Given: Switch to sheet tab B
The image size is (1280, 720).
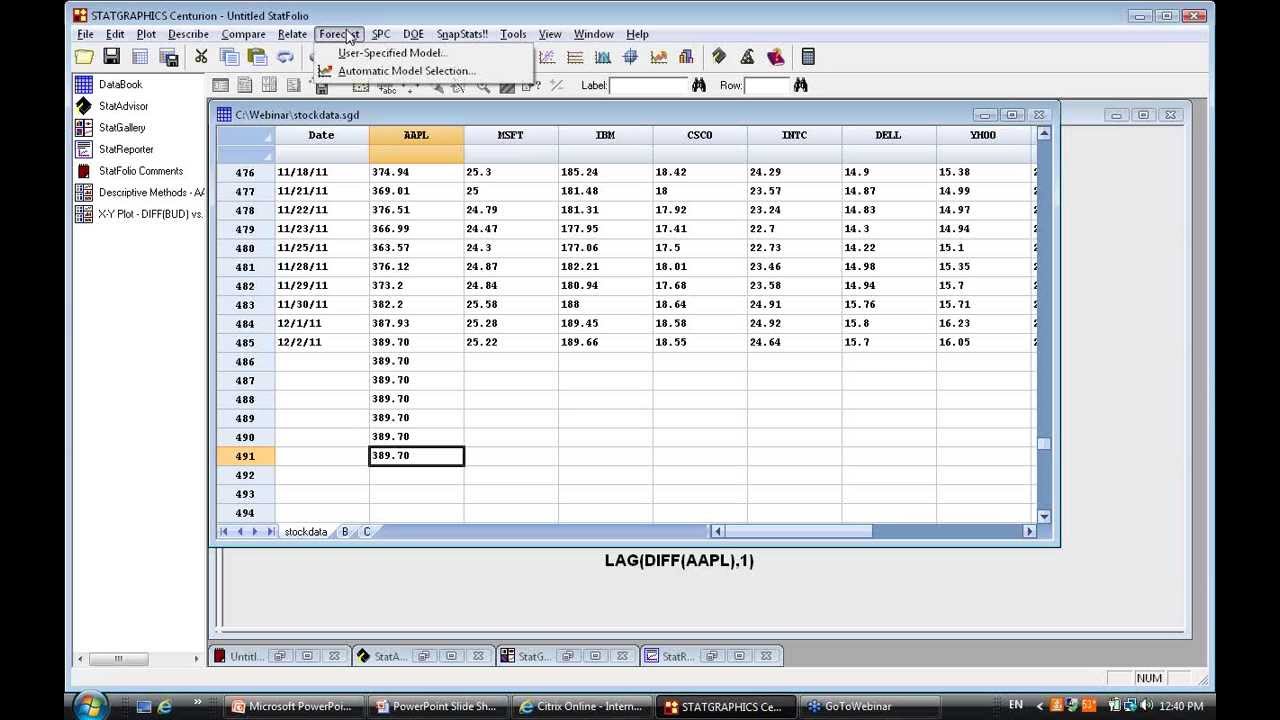Looking at the screenshot, I should [345, 532].
